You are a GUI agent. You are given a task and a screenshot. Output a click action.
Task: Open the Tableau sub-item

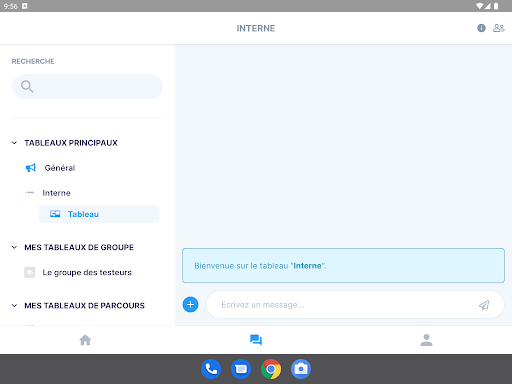pos(99,214)
